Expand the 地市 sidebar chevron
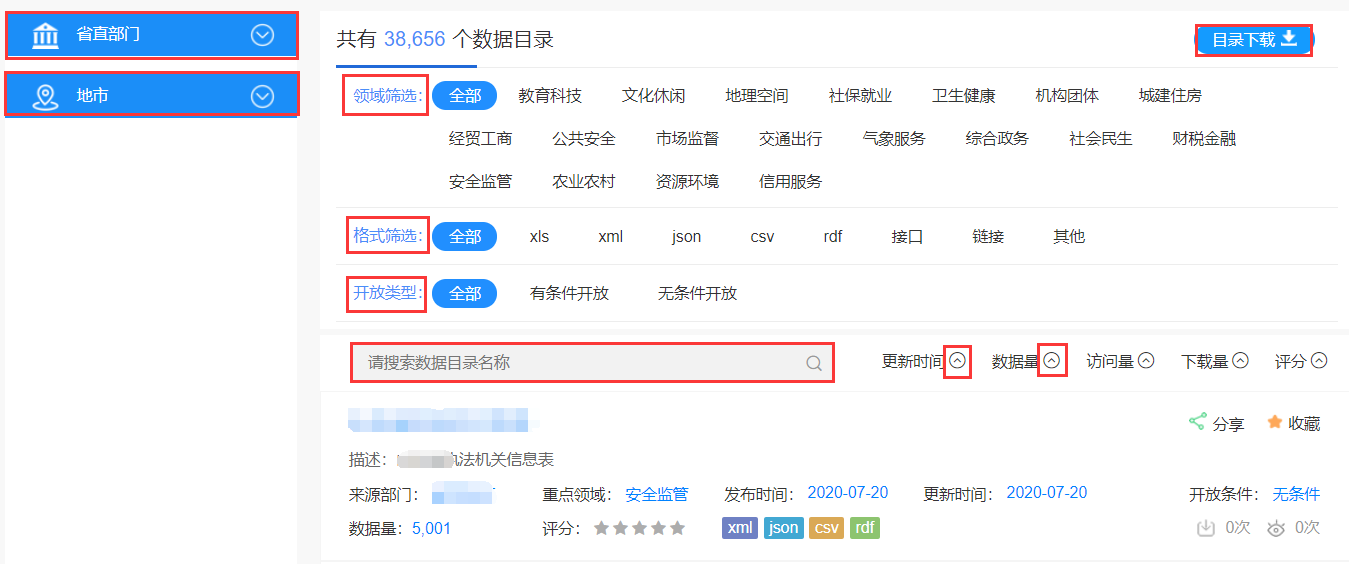The width and height of the screenshot is (1349, 564). [262, 96]
